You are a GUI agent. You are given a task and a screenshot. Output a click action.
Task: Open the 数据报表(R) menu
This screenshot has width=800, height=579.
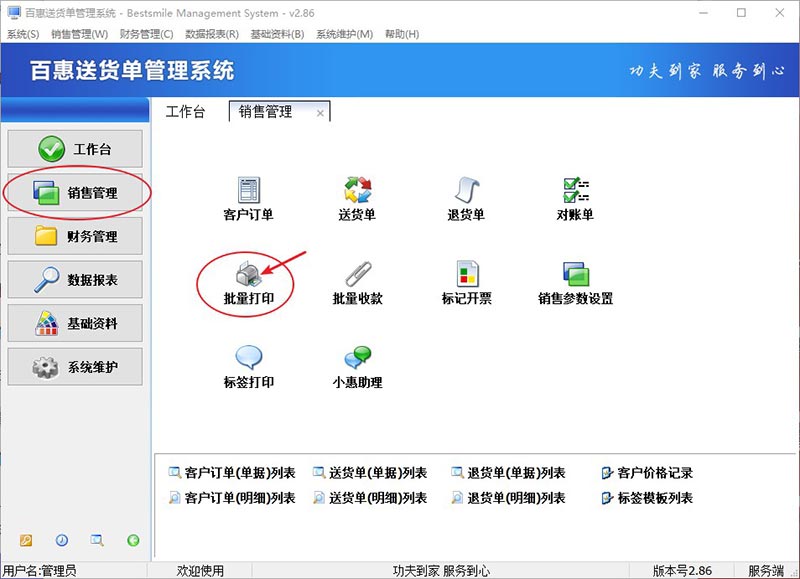212,34
